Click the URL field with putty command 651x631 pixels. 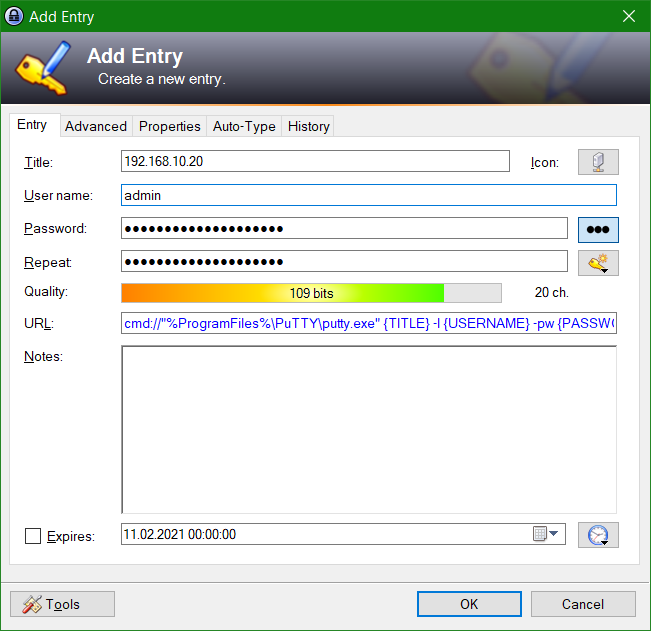point(369,323)
